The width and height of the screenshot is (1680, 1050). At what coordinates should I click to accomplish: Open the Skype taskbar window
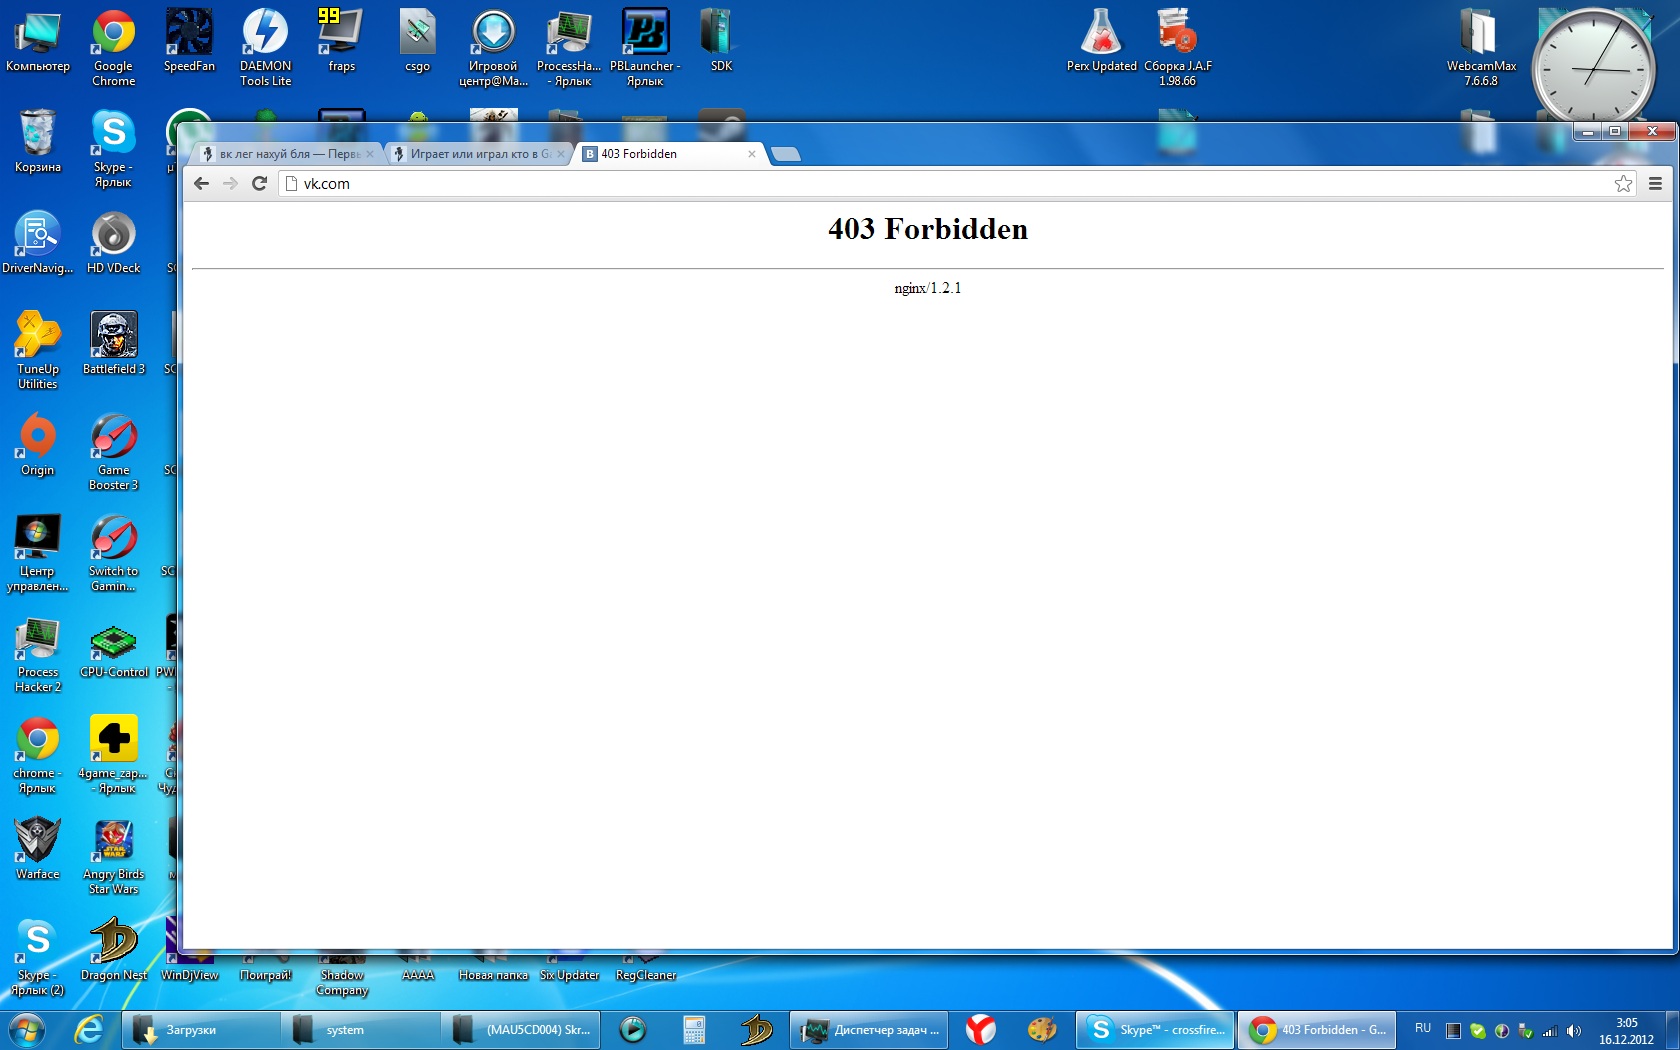pos(1156,1029)
